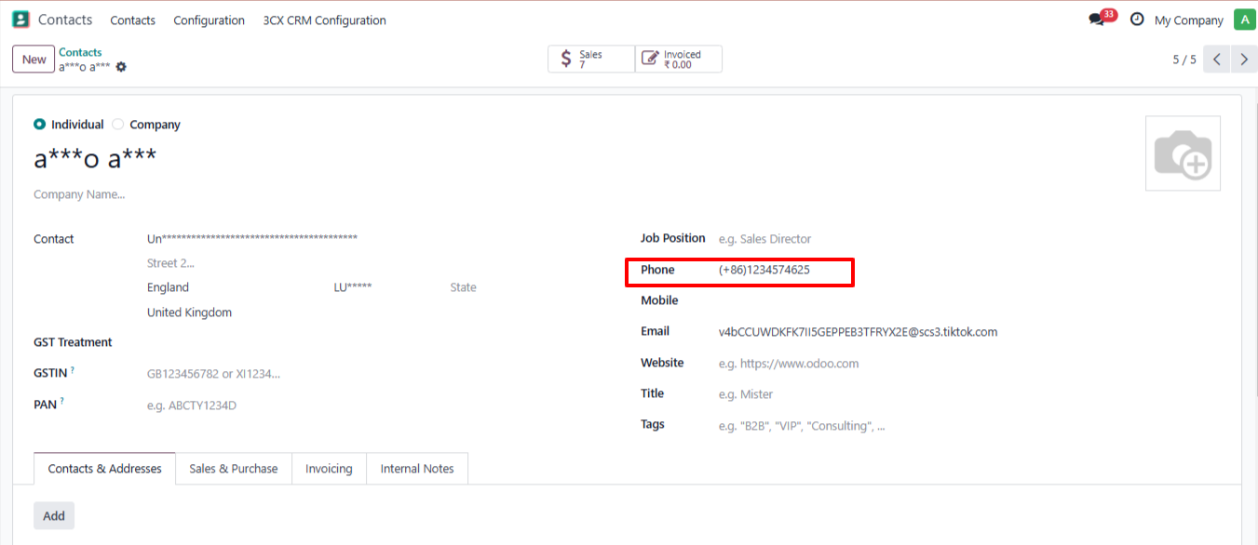Select the Individual radio button
The width and height of the screenshot is (1258, 545).
[39, 125]
